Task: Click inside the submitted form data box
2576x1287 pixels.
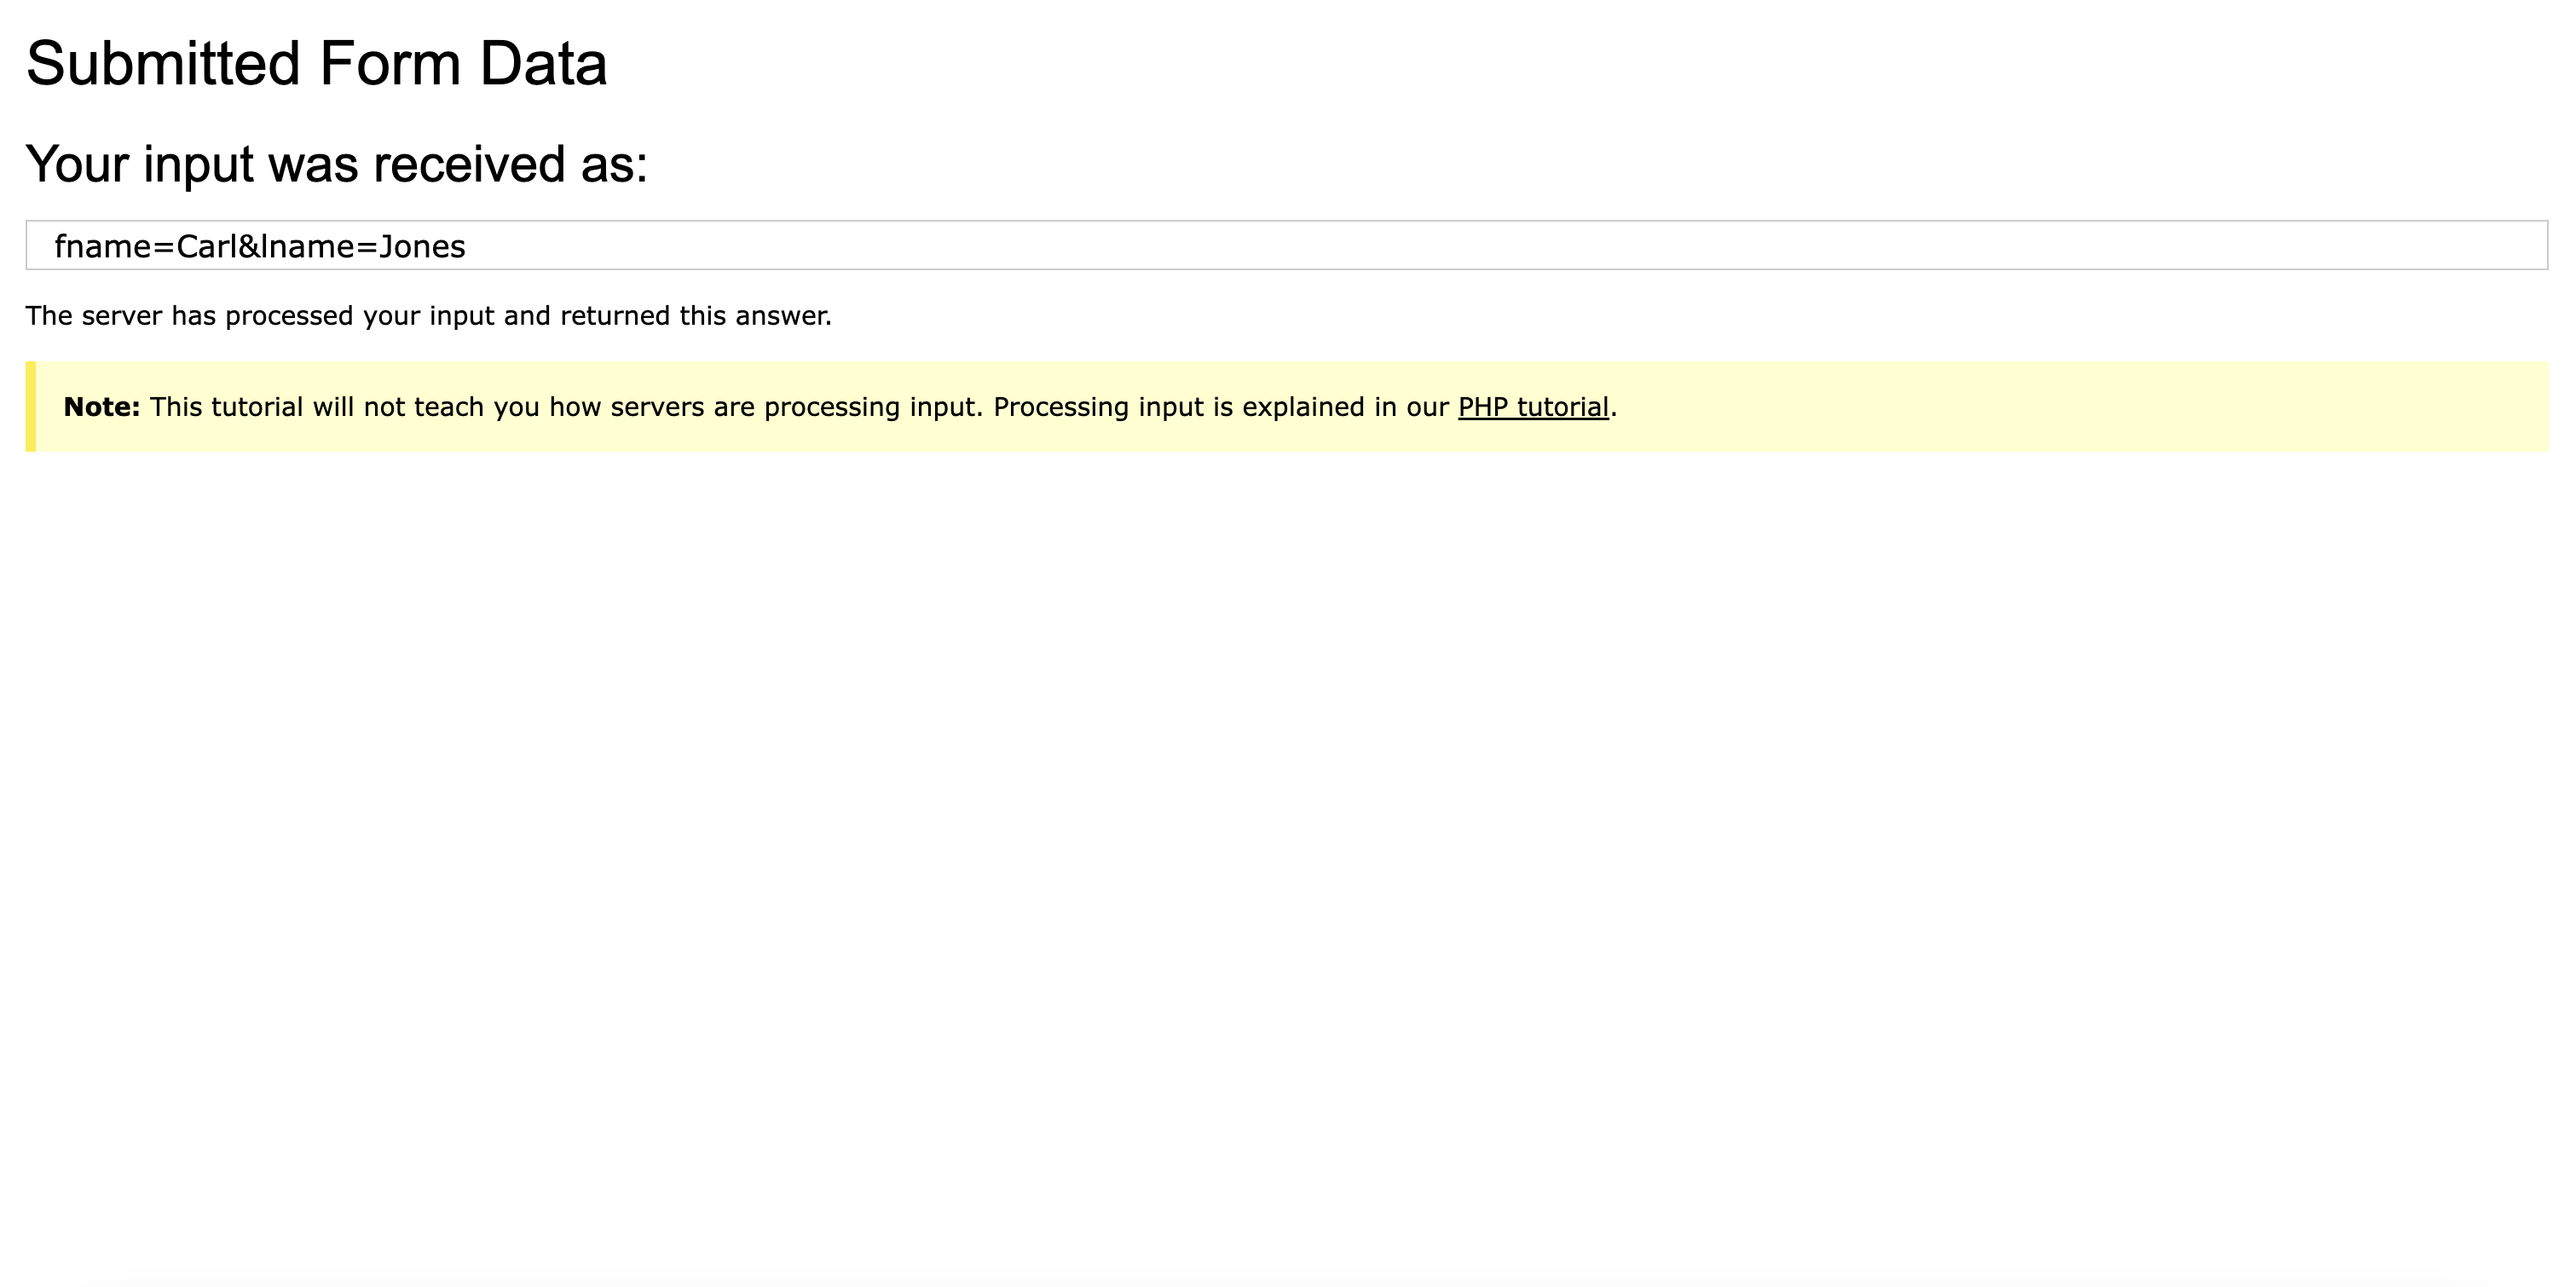Action: click(x=800, y=246)
